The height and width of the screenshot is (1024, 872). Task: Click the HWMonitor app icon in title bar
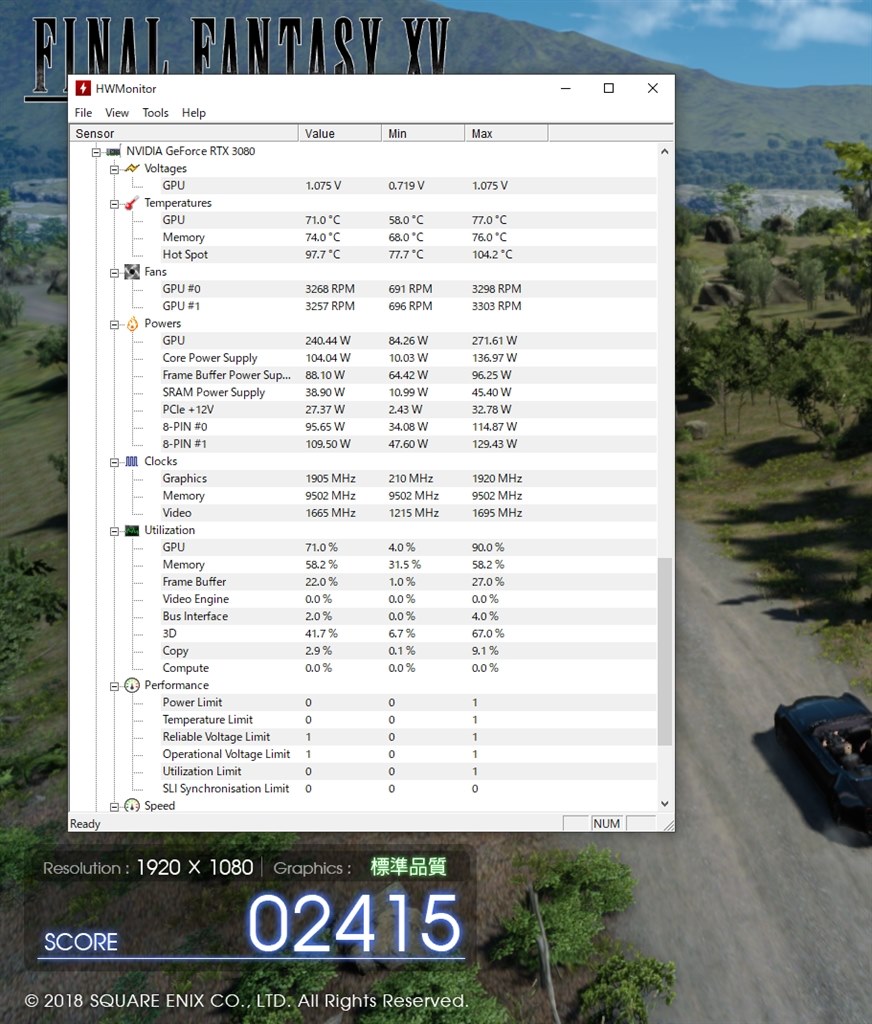(83, 88)
